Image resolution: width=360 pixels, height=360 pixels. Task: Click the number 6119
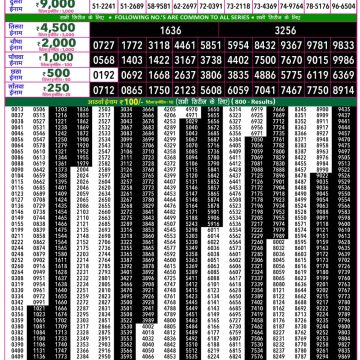point(317,75)
